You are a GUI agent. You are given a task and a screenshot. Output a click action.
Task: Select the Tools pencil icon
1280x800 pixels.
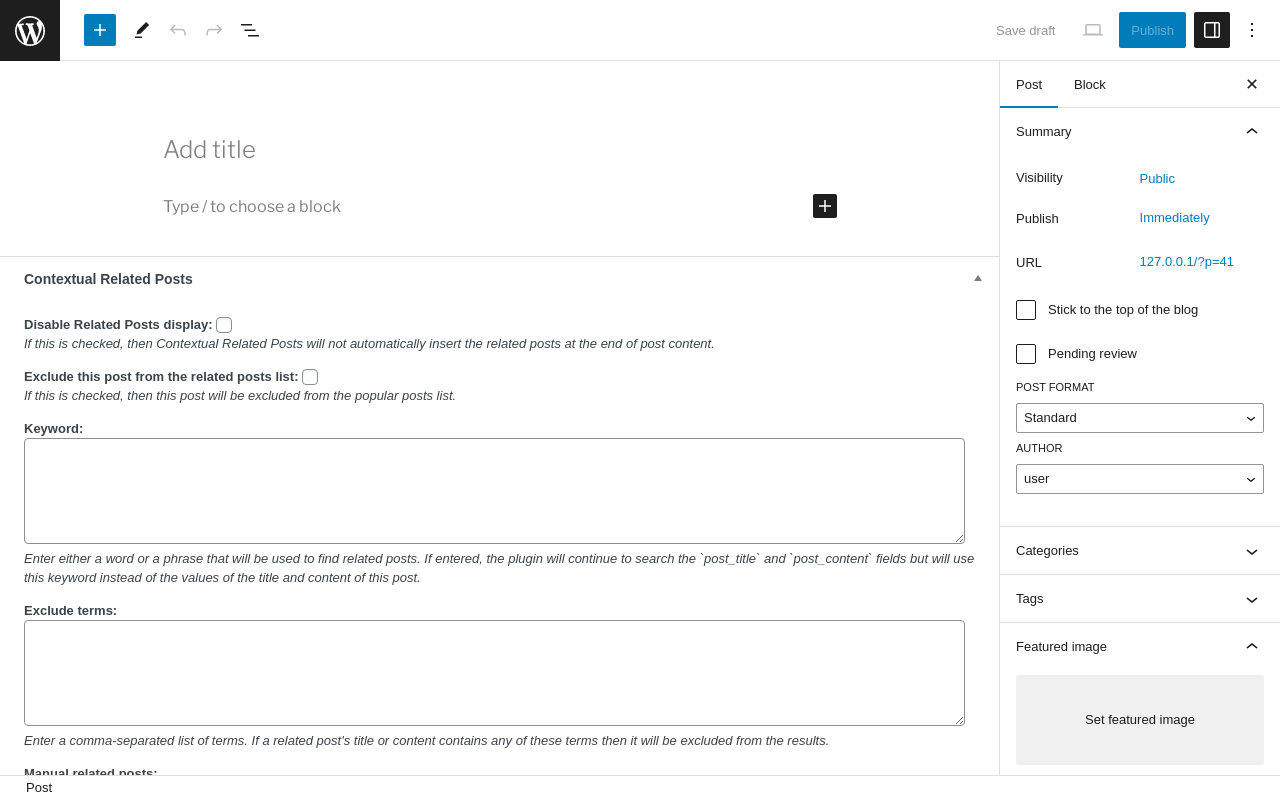tap(142, 30)
